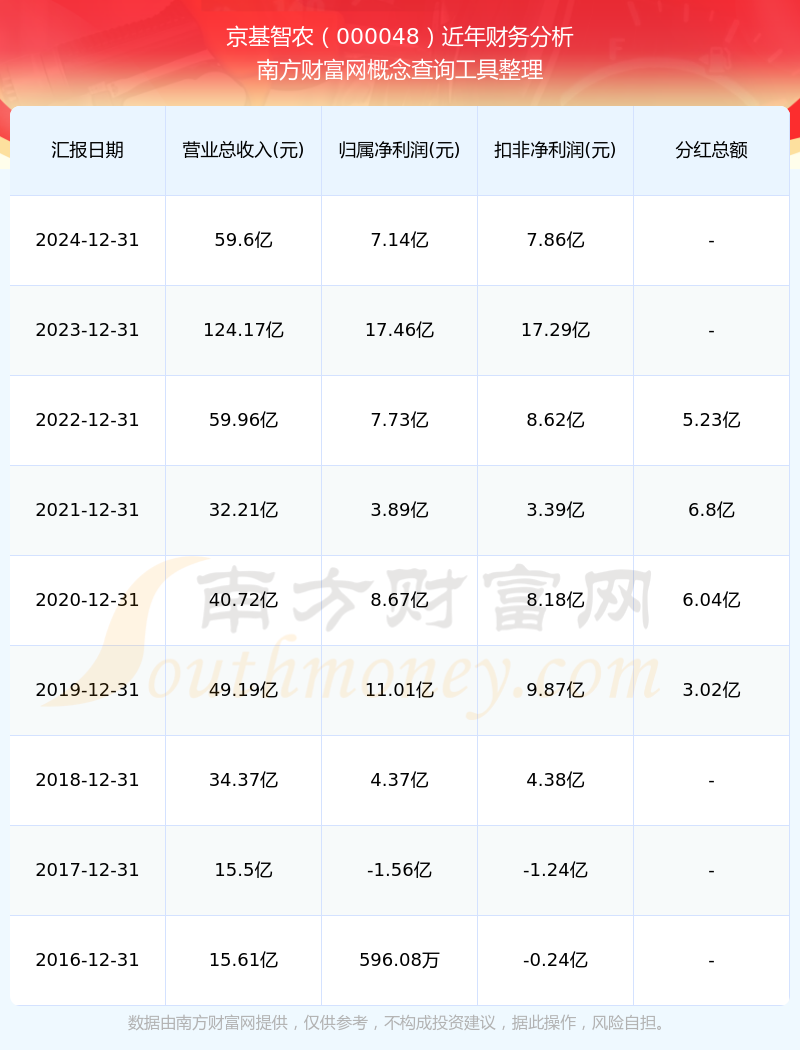Select the 分红总额 column header
800x1050 pixels.
pos(712,150)
